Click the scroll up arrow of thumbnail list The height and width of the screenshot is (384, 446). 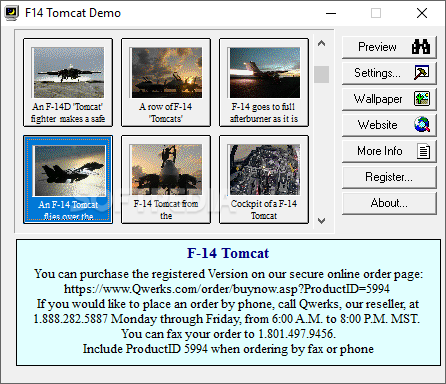[321, 43]
